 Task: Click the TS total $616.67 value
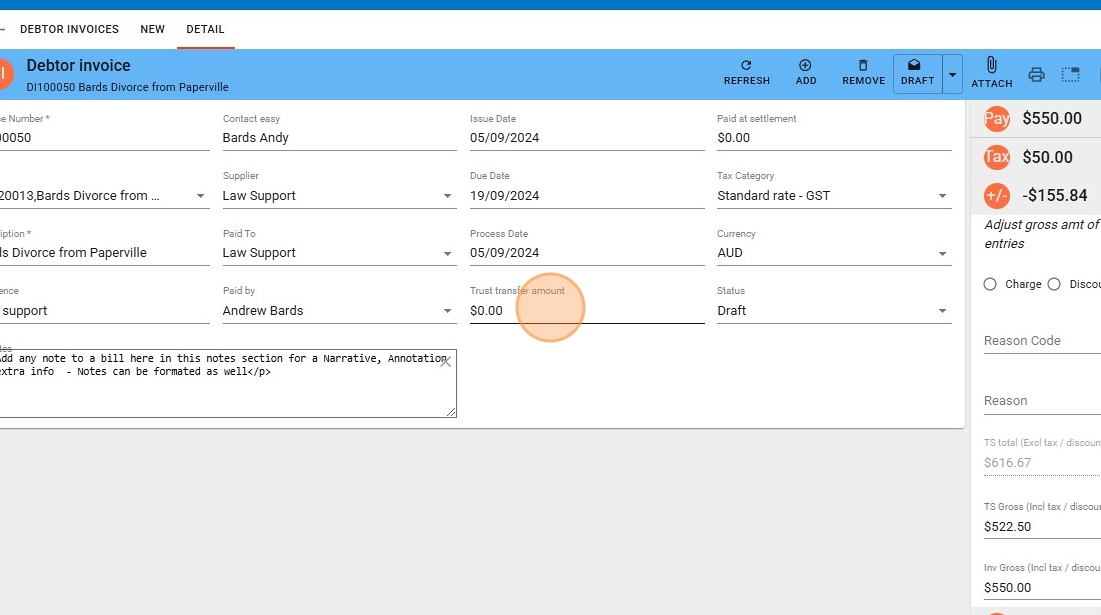1007,463
